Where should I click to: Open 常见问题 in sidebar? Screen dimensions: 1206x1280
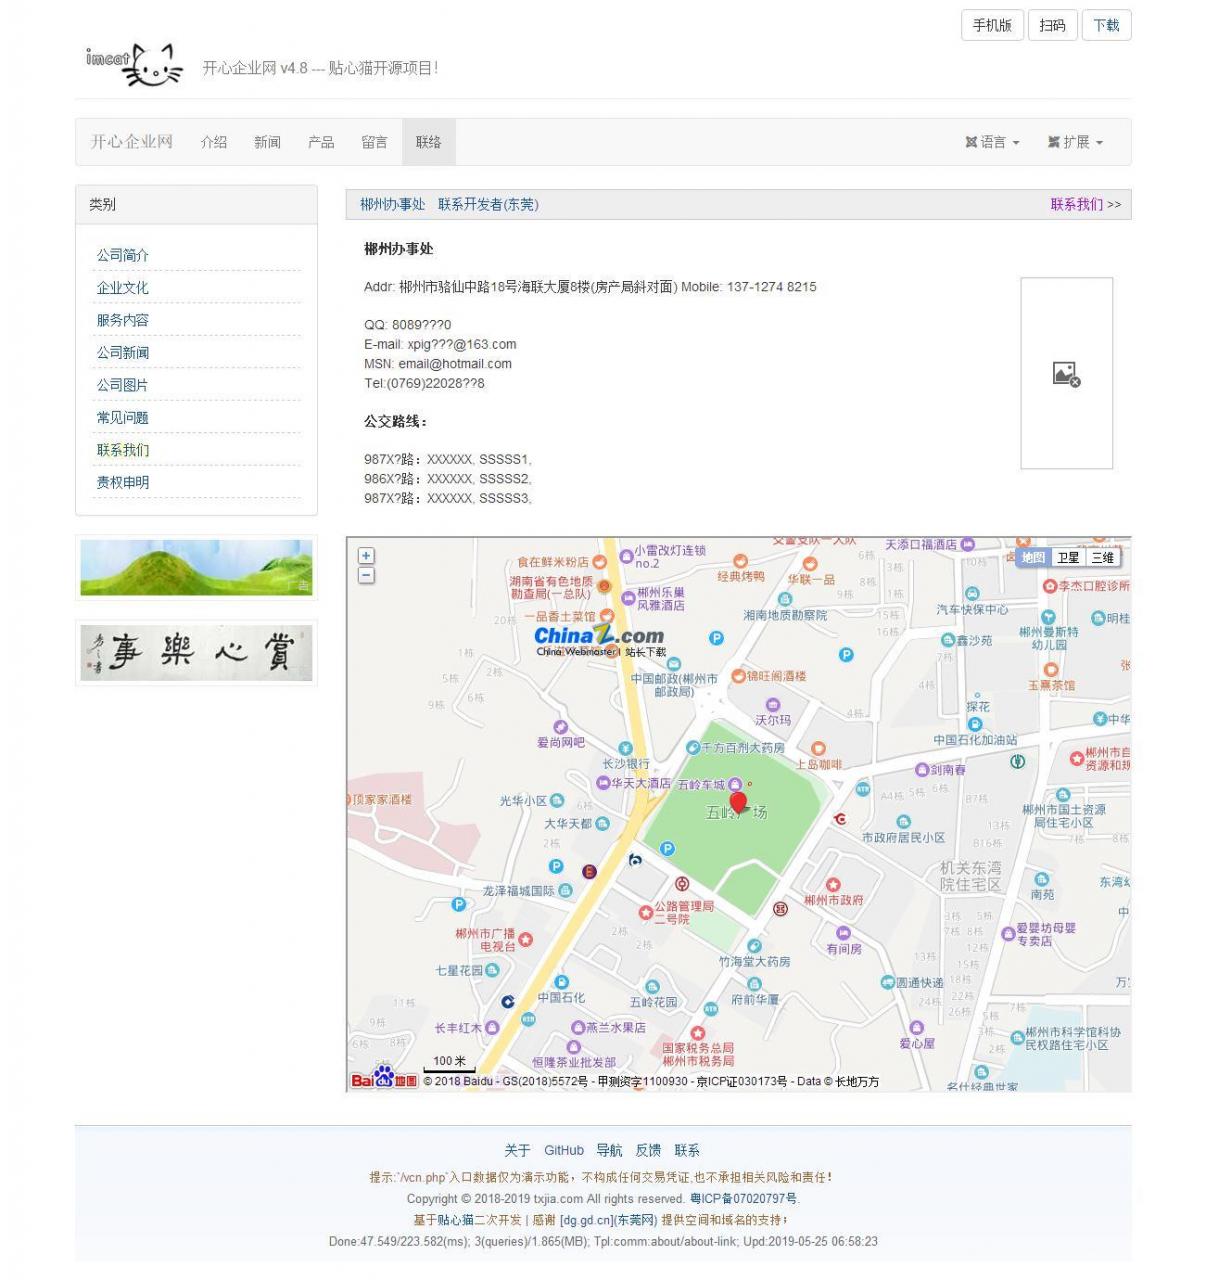pos(122,417)
